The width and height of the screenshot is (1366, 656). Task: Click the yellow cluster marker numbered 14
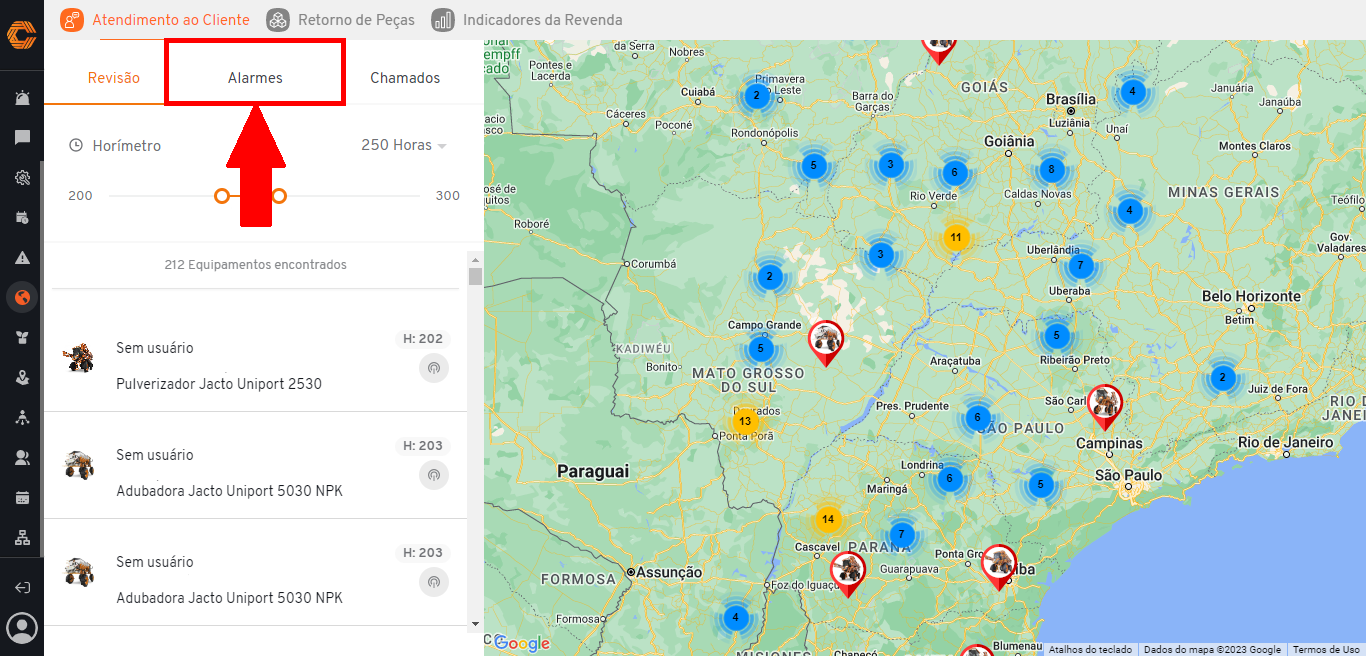coord(827,520)
